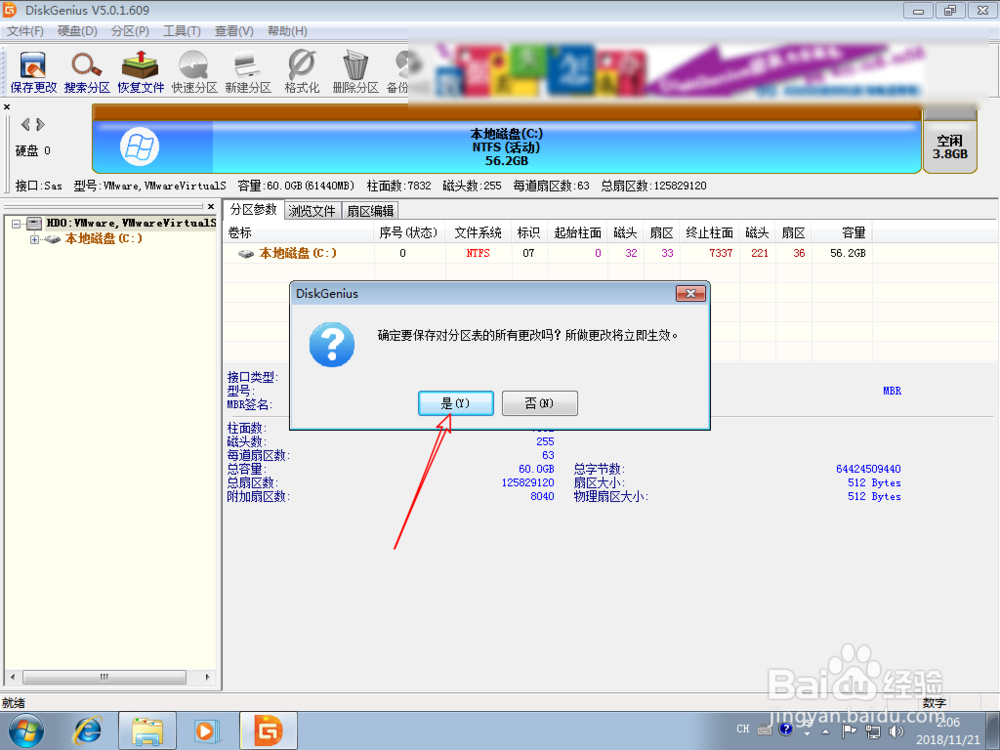Click the Quick Partition (快速分区) icon

(195, 72)
